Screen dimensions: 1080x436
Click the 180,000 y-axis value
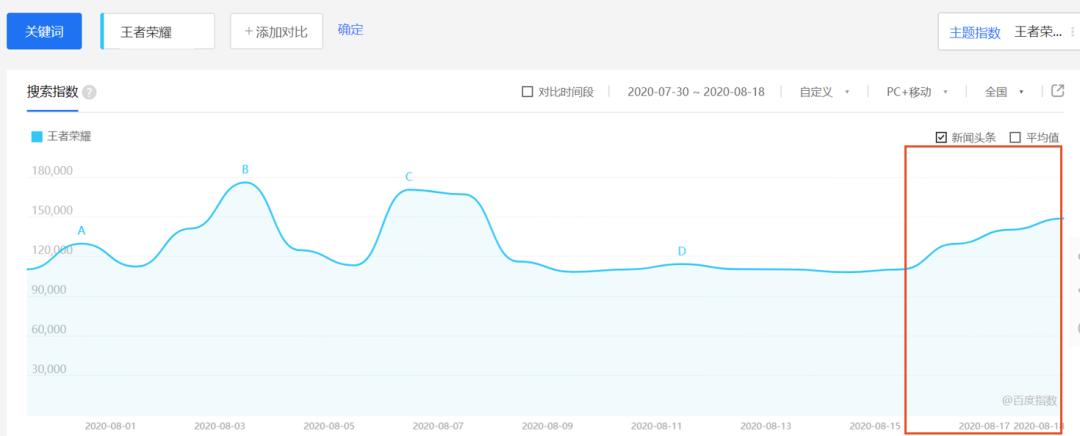coord(52,171)
